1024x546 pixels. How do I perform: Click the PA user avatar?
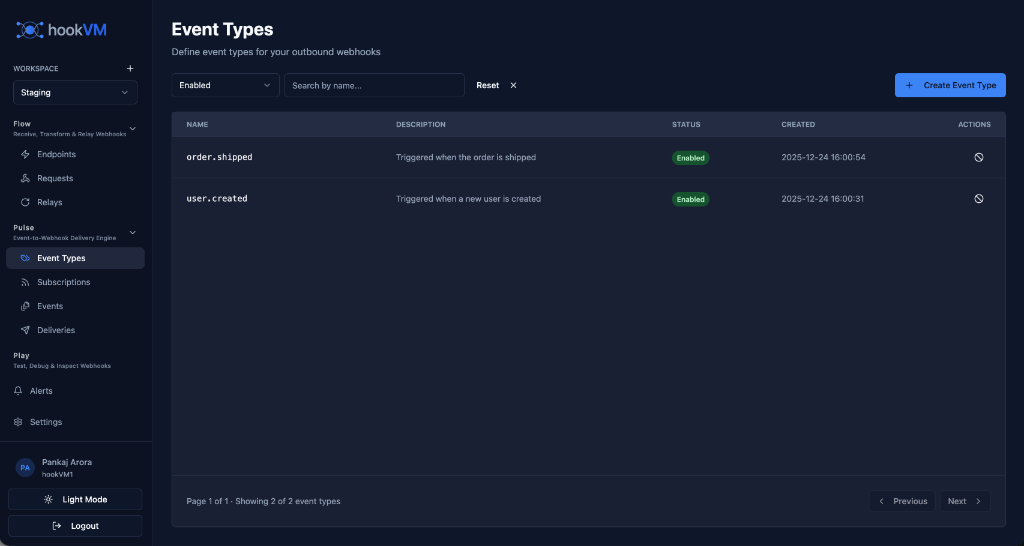point(25,468)
